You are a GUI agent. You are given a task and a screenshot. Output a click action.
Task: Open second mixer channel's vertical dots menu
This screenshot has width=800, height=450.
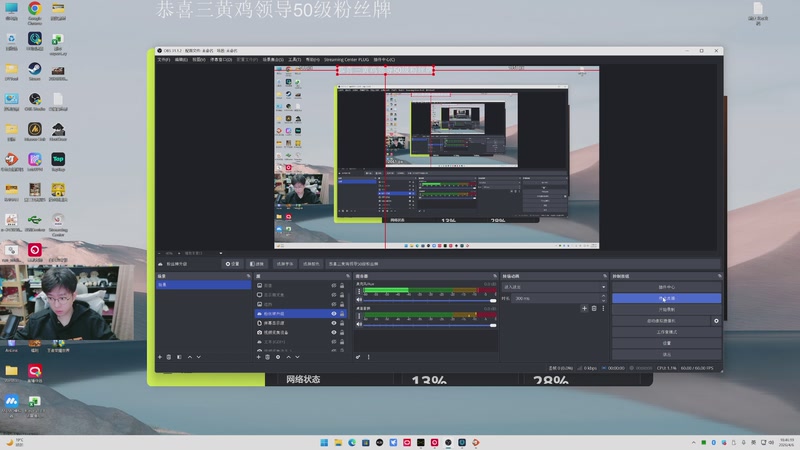359,316
